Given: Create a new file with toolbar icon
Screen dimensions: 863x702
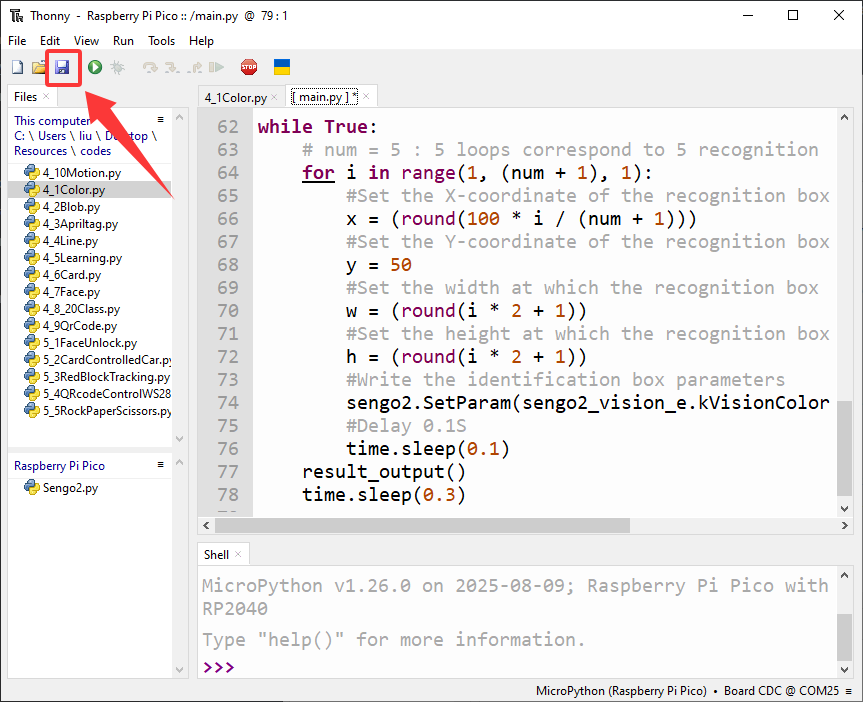Looking at the screenshot, I should (x=18, y=67).
